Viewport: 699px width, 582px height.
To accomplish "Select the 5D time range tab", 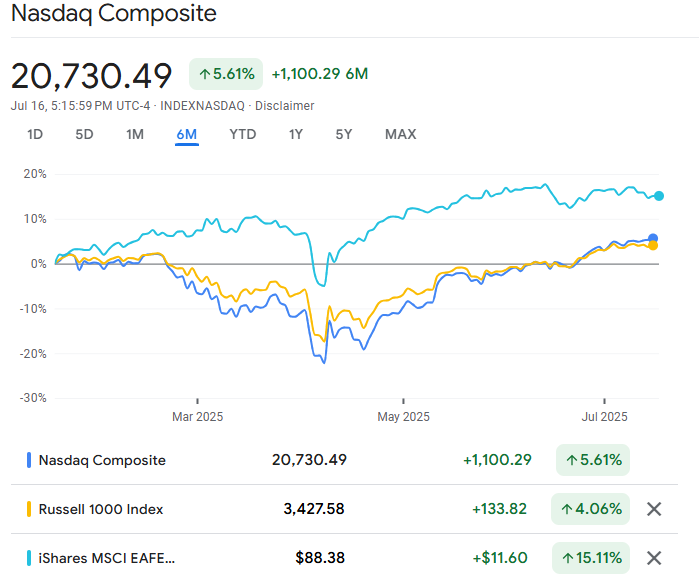I will pos(84,134).
